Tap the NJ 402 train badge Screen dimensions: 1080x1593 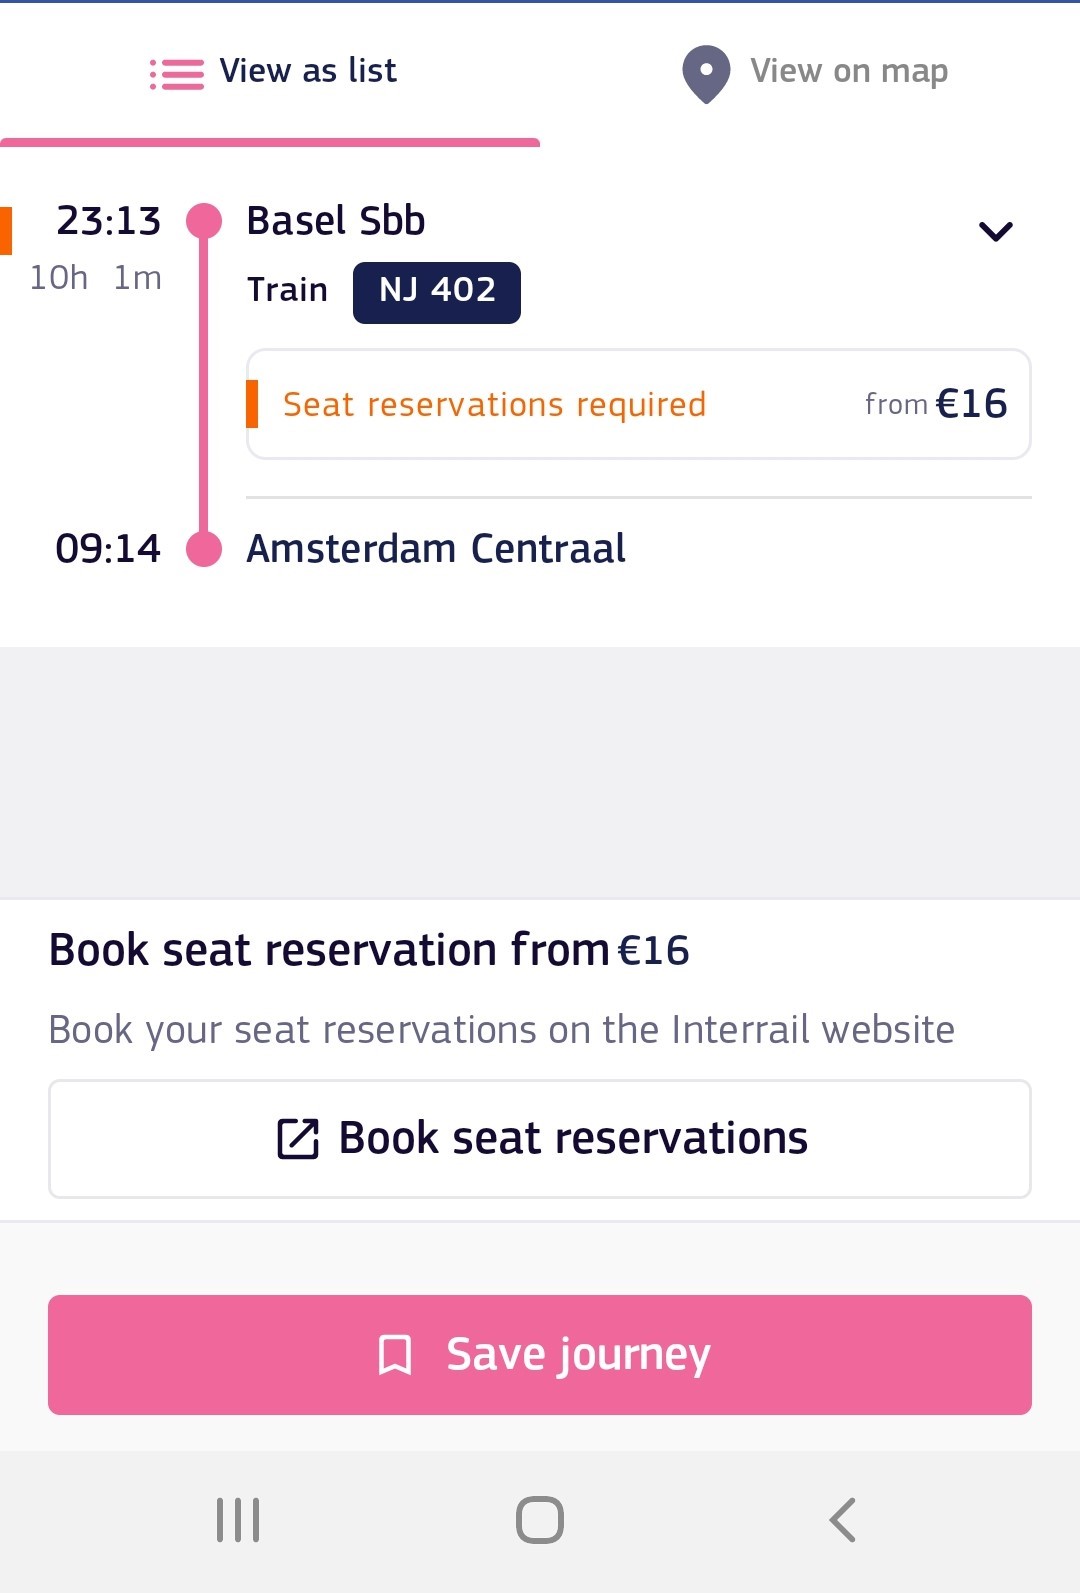(x=437, y=292)
